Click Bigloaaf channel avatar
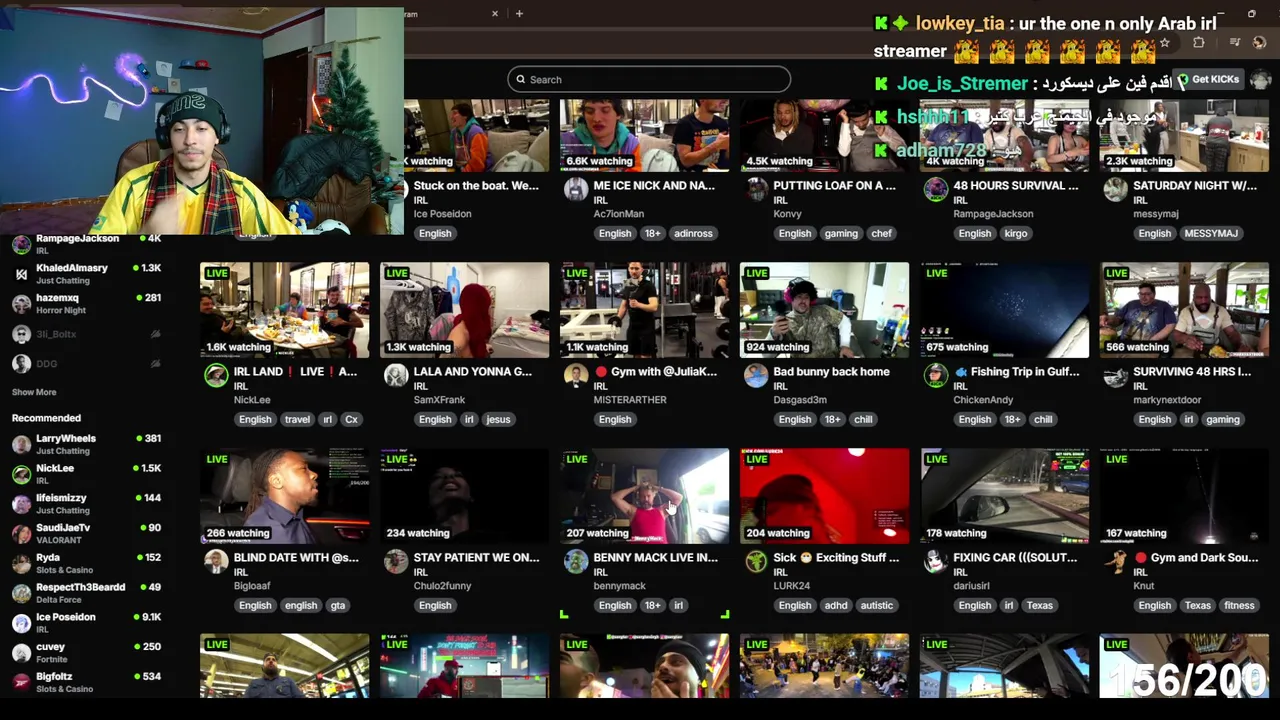Image resolution: width=1280 pixels, height=720 pixels. (216, 561)
